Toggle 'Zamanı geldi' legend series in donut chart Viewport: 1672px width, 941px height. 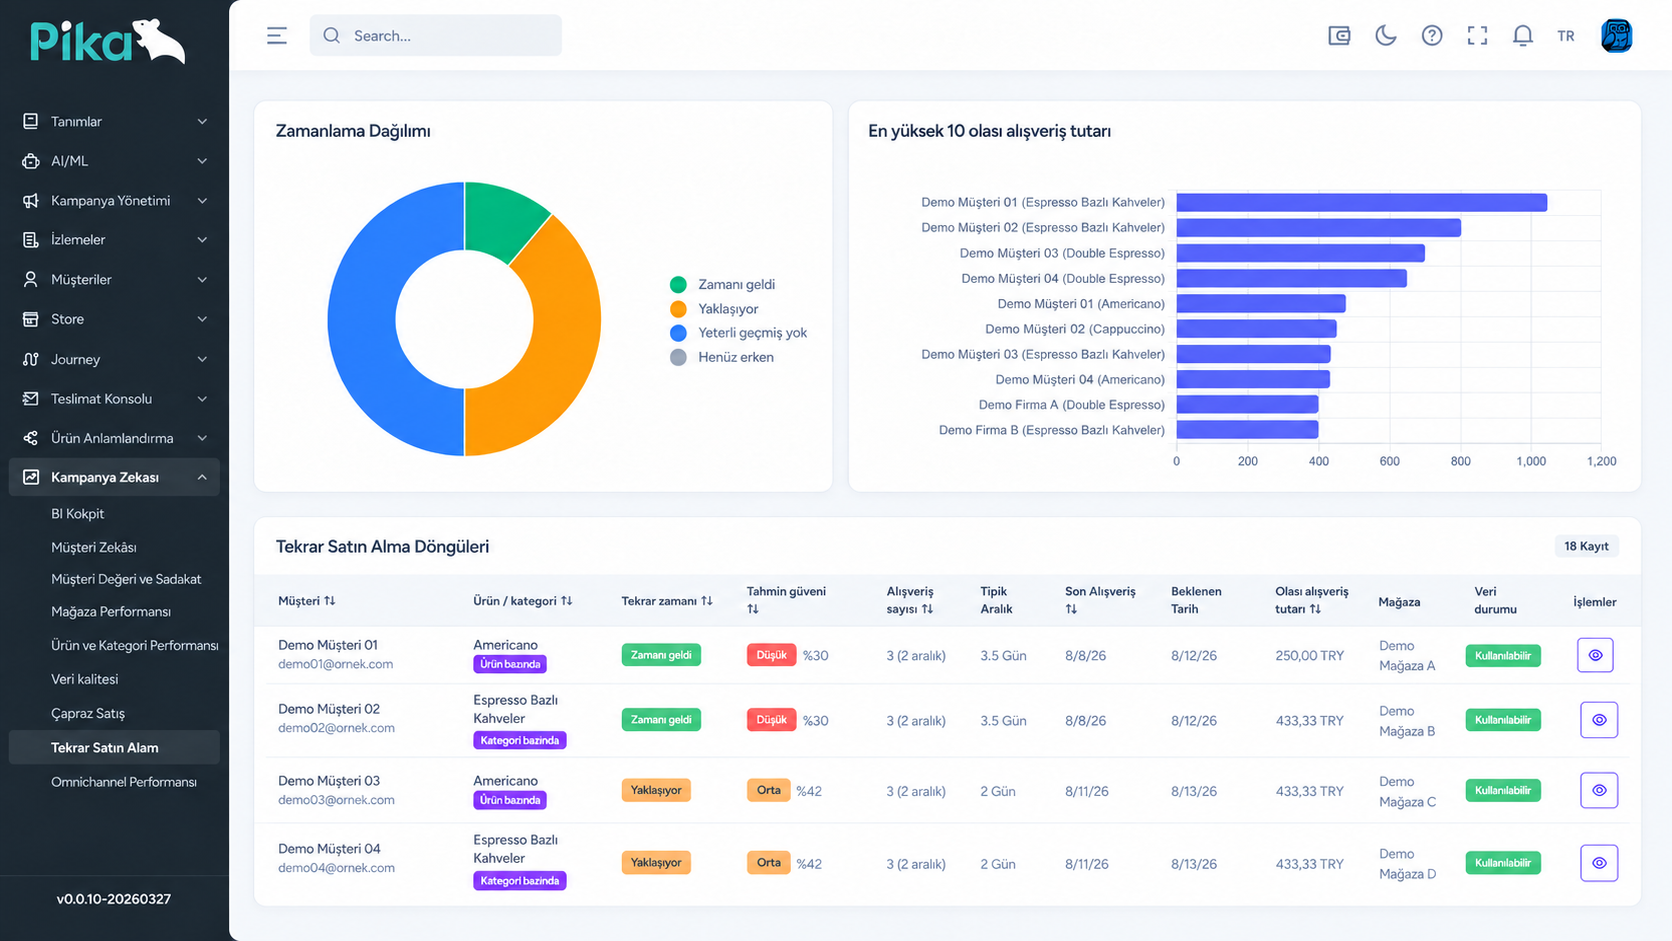[723, 285]
